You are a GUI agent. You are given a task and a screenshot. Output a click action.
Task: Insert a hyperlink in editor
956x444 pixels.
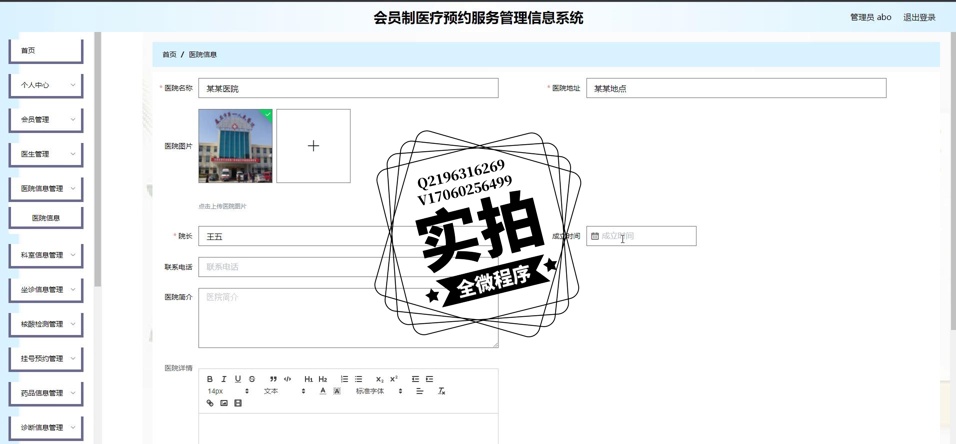(x=210, y=403)
